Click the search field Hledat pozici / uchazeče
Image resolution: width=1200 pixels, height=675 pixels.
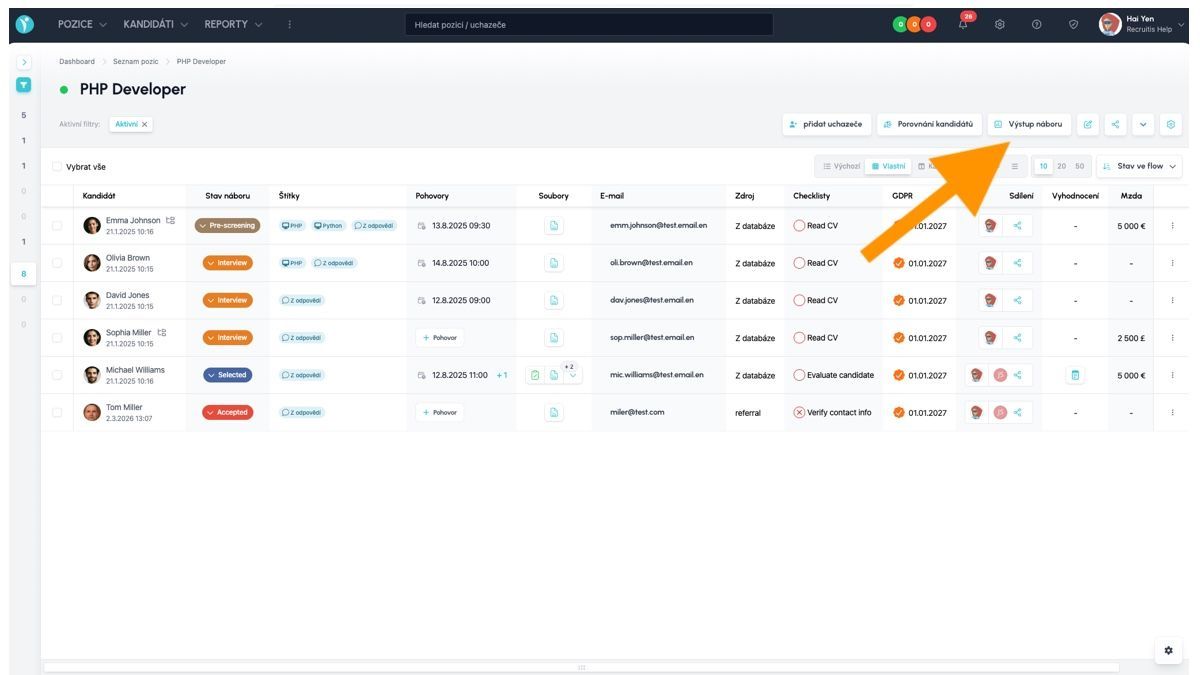coord(590,25)
